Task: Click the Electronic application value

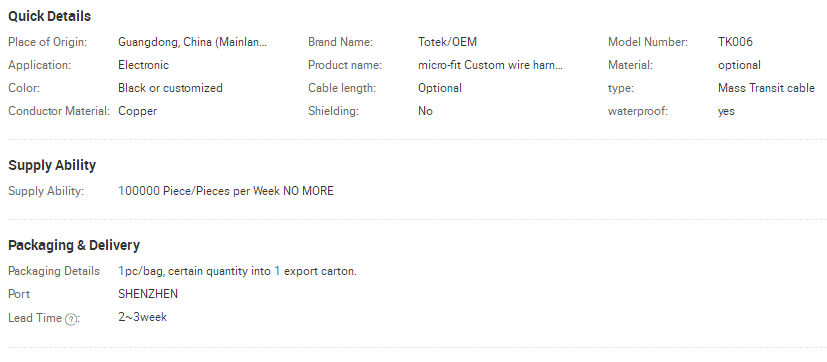Action: pos(143,65)
